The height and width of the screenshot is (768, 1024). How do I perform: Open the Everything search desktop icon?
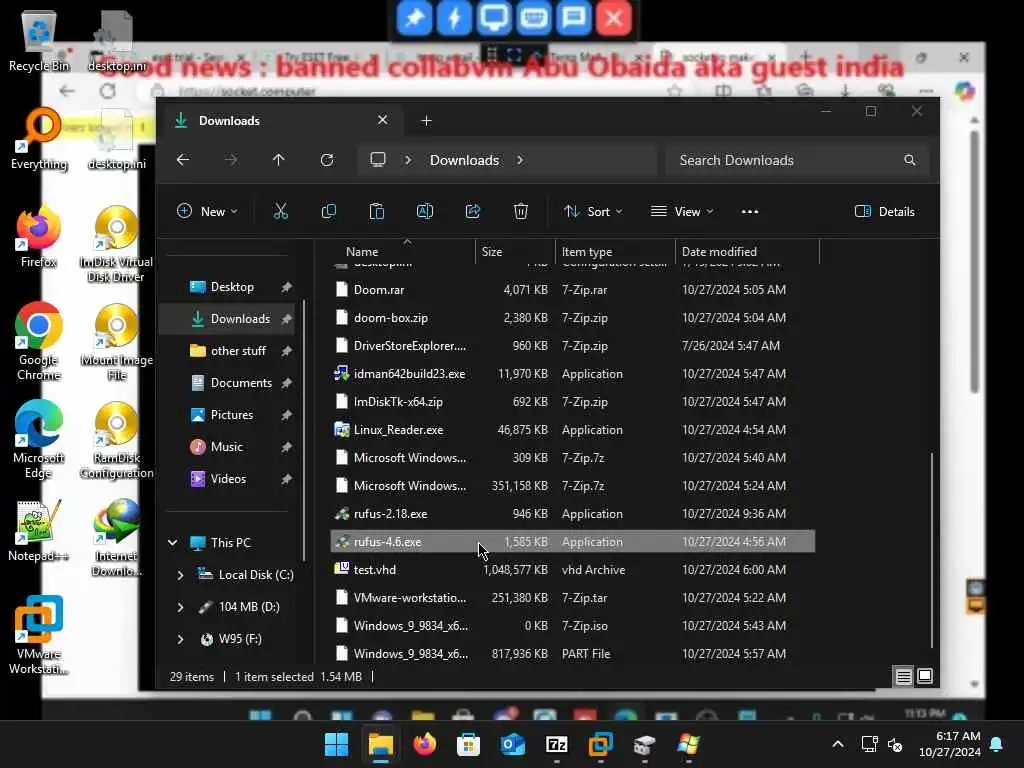tap(39, 139)
